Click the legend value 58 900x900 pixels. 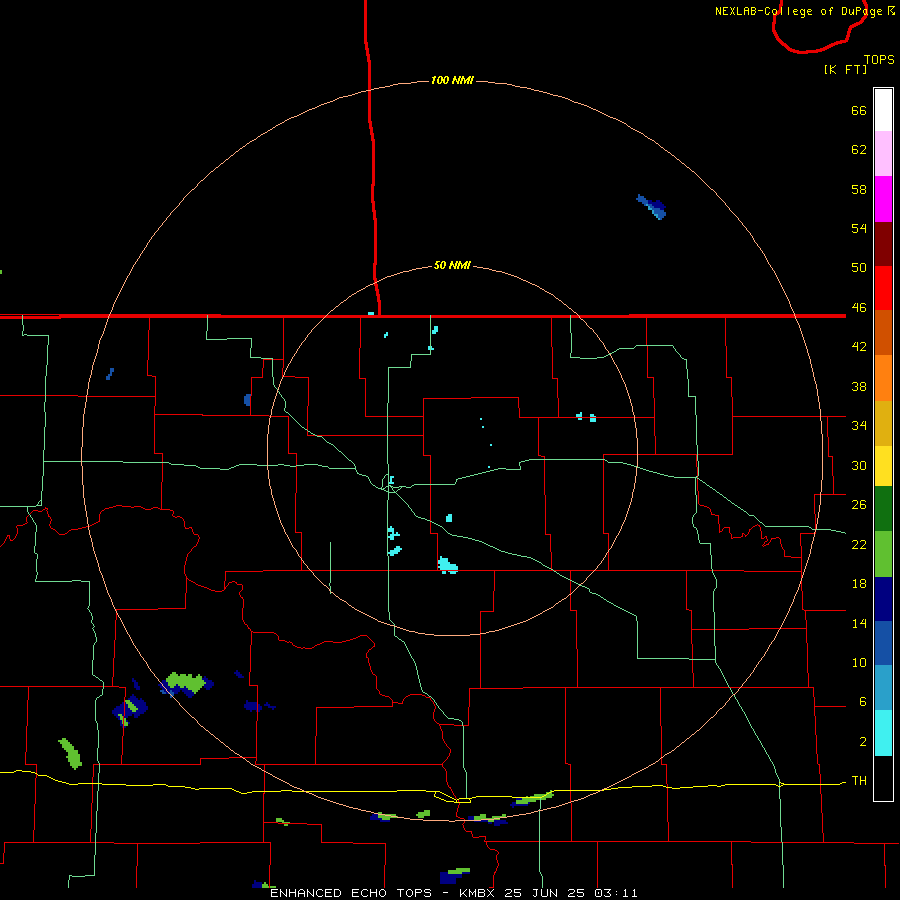tap(859, 189)
